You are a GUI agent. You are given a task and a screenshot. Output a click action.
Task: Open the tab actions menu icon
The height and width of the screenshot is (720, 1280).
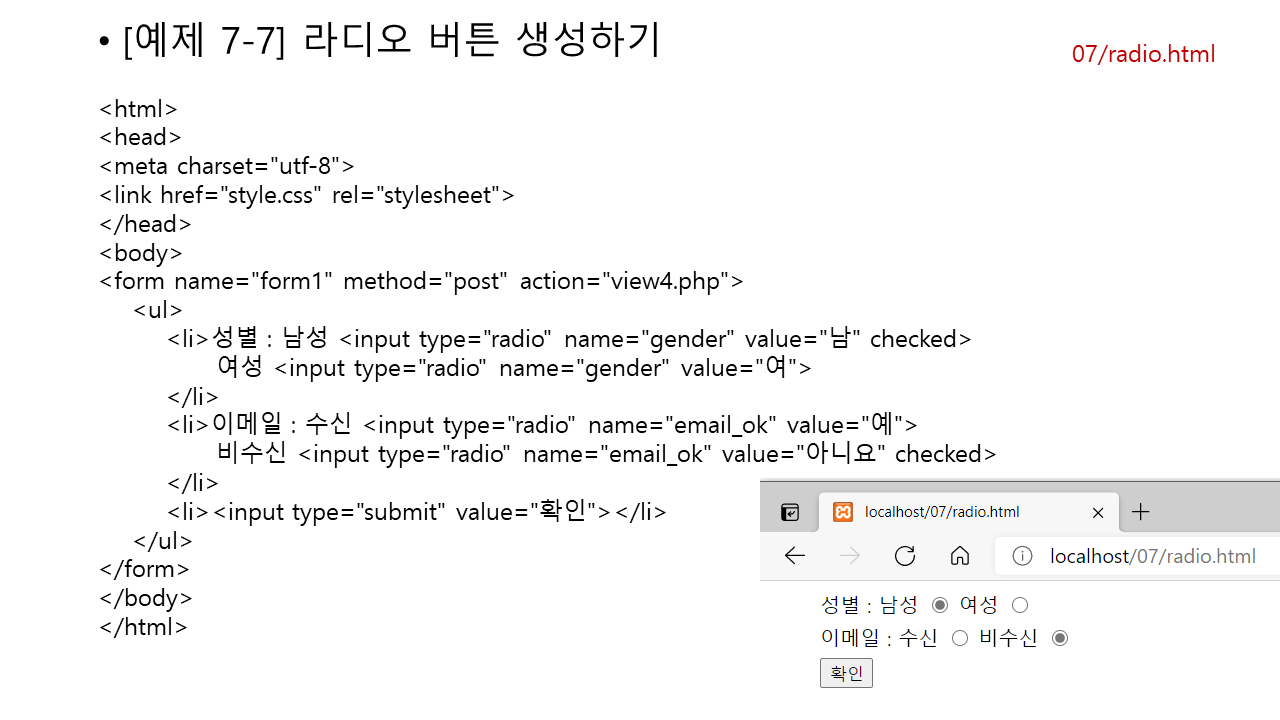point(790,512)
